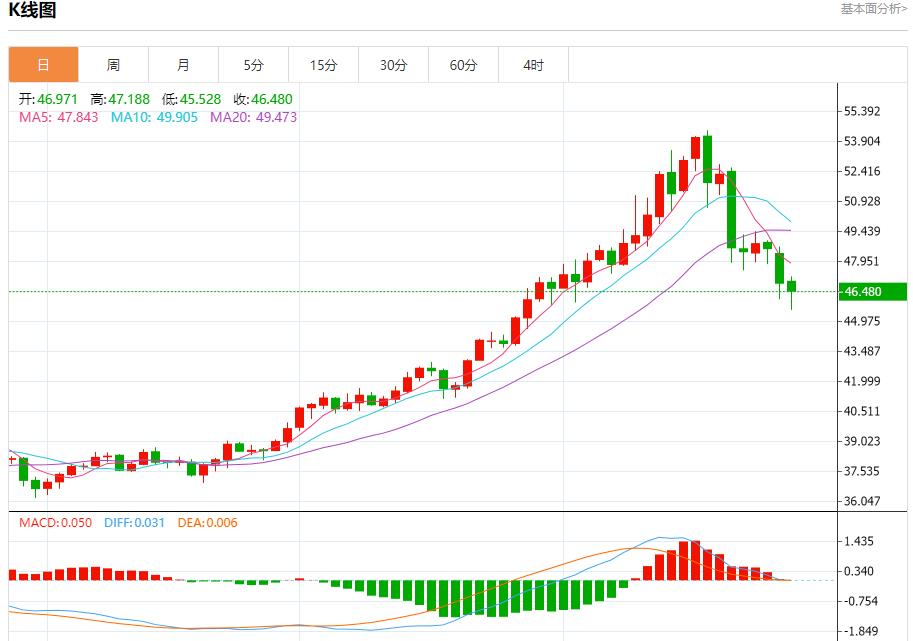The height and width of the screenshot is (641, 913).
Task: Open the 60分 chart view
Action: (463, 63)
